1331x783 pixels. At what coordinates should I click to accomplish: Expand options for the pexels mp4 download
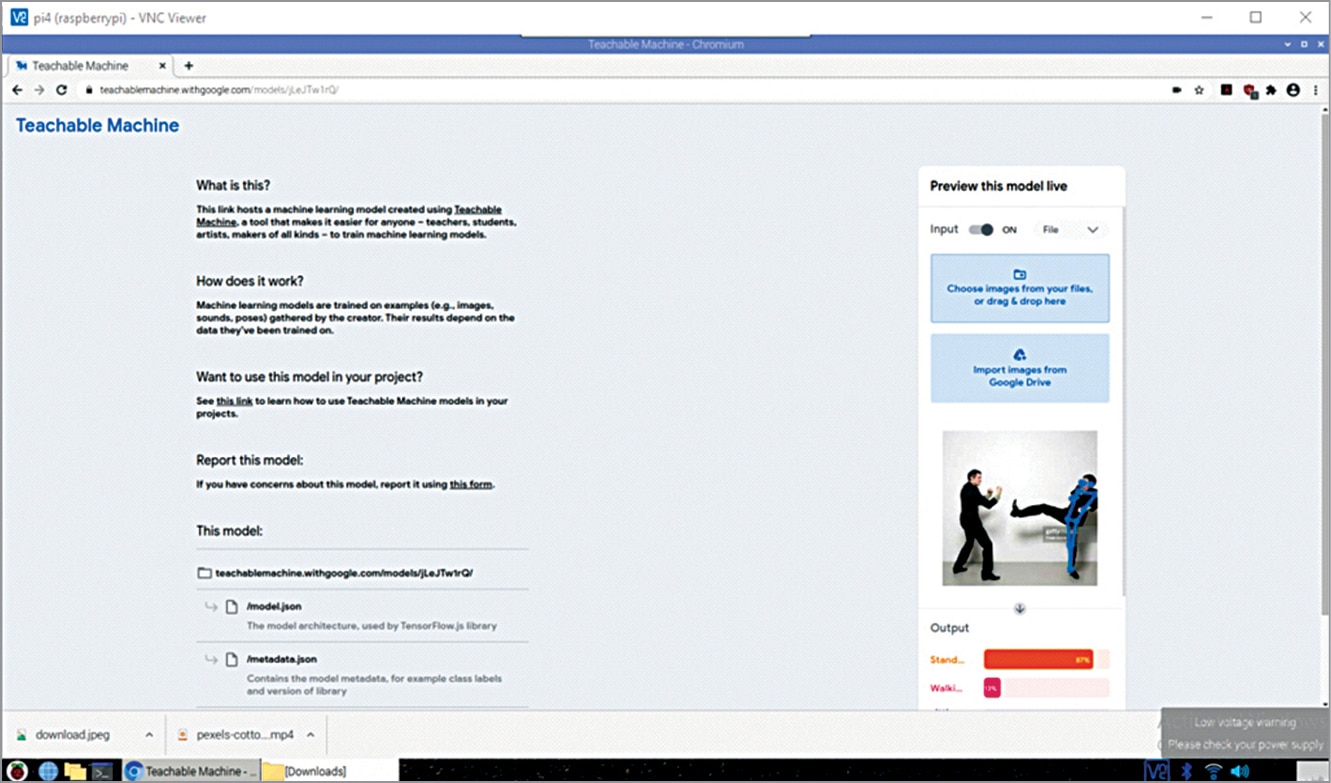(x=310, y=735)
